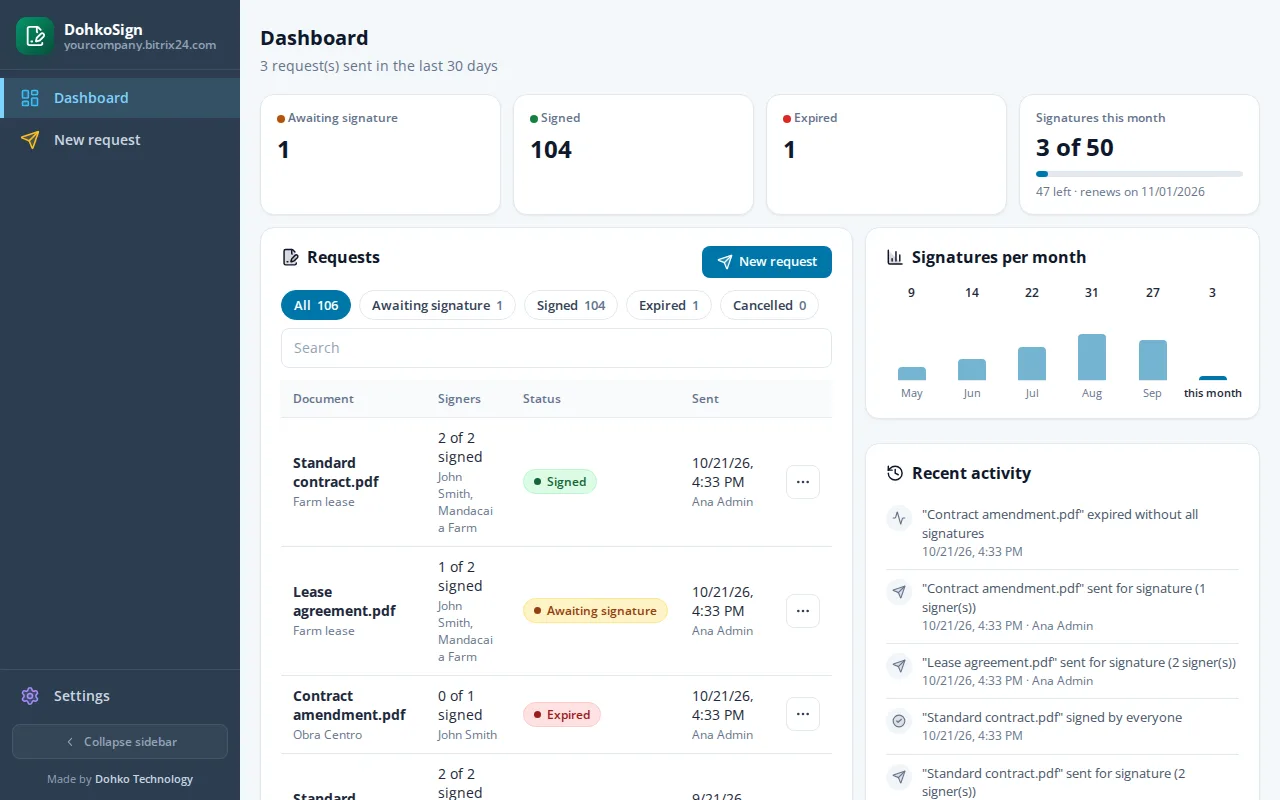Click the Lease agreement.pdf document name
Screen dimensions: 1280x800
tap(344, 601)
